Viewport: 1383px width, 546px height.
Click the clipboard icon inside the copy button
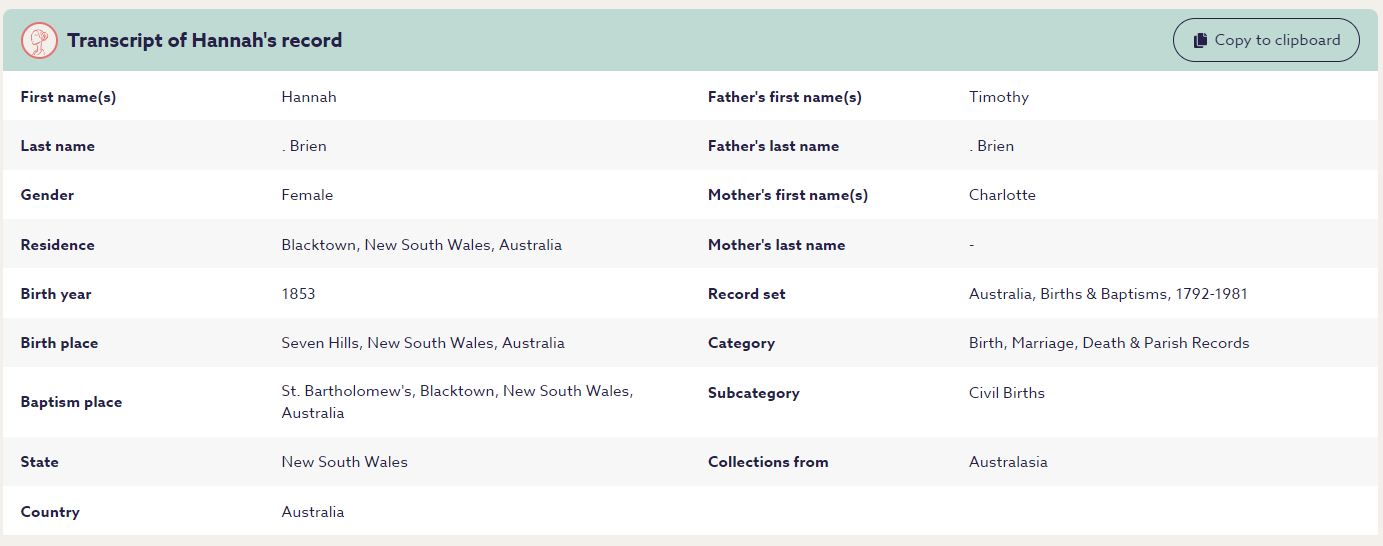pyautogui.click(x=1200, y=41)
